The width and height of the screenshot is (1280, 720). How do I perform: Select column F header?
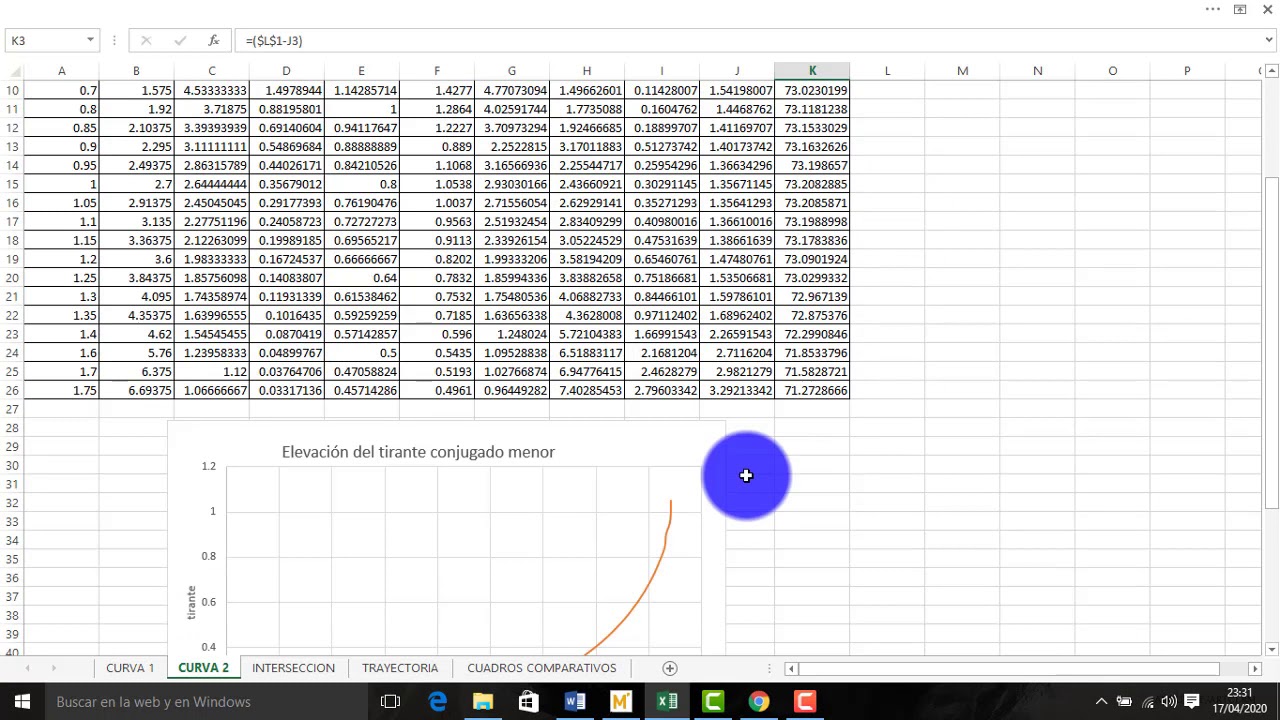(x=437, y=71)
